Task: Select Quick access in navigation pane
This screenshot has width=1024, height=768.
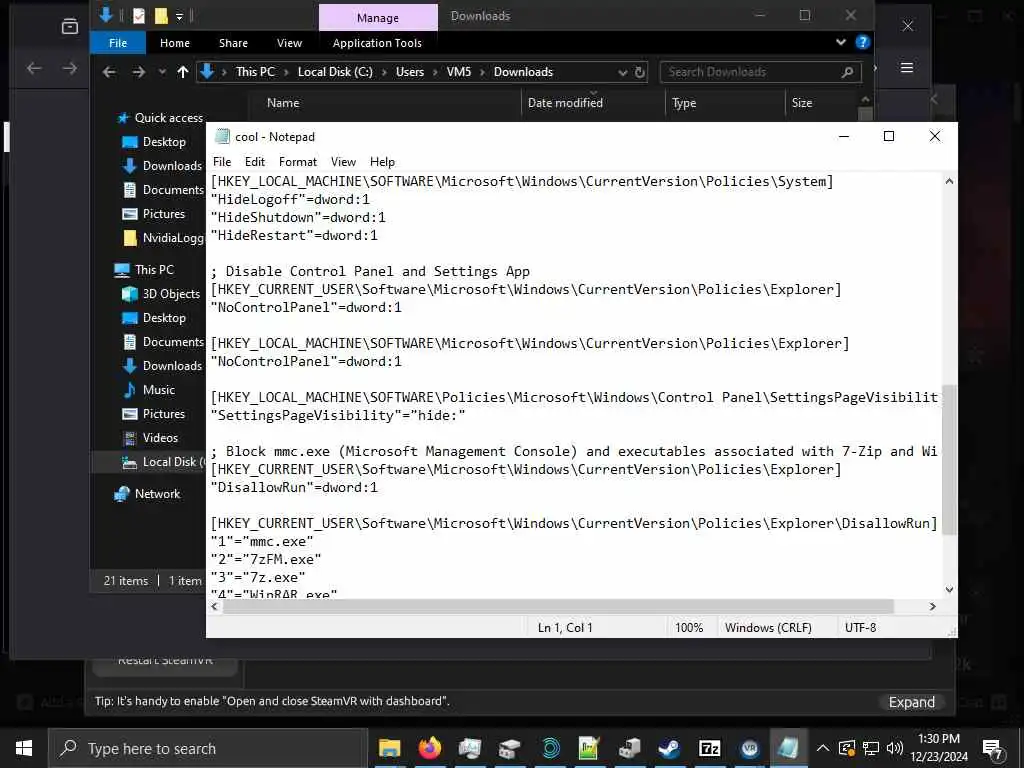Action: tap(168, 118)
